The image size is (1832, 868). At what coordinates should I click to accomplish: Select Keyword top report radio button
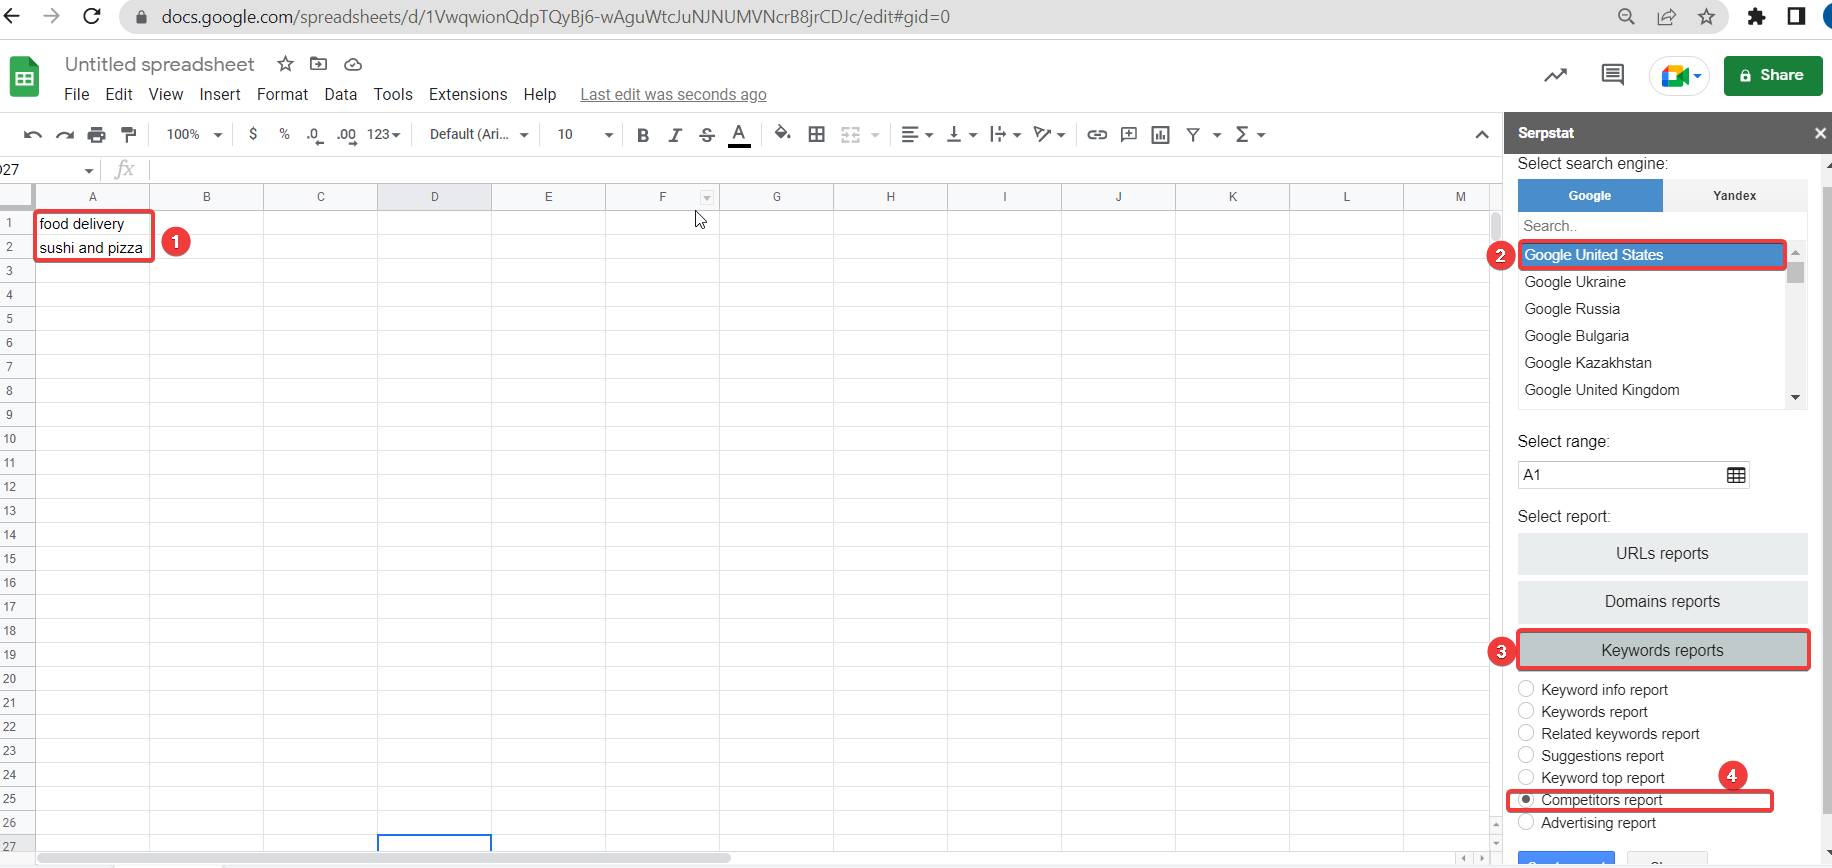[x=1526, y=777]
